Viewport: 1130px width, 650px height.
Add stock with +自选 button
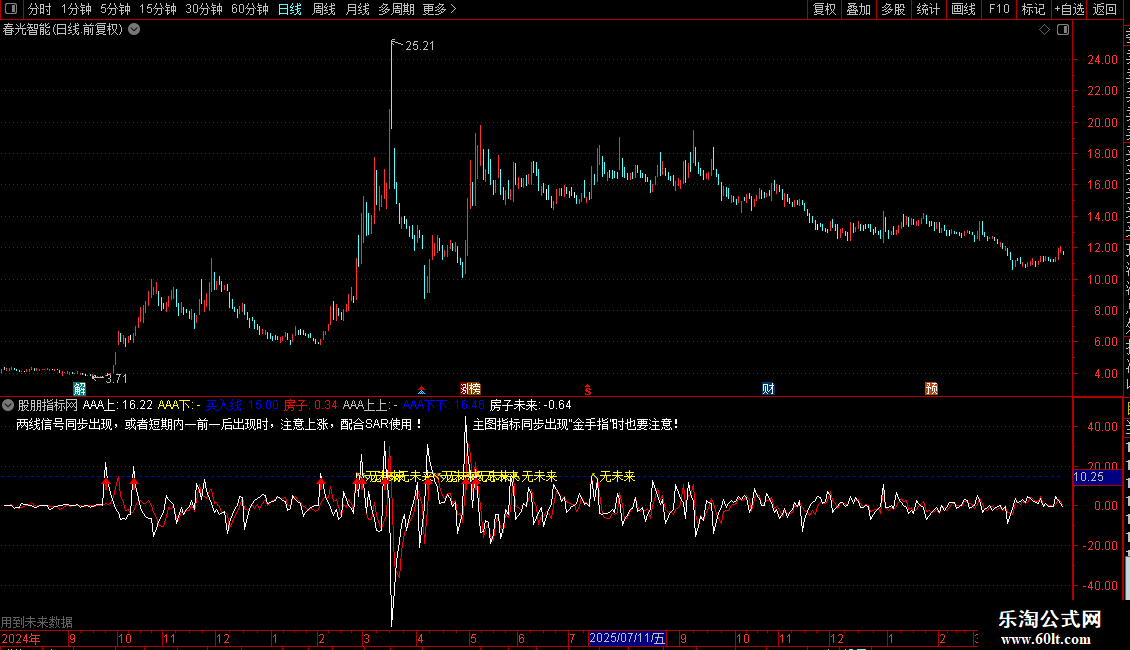point(1069,9)
